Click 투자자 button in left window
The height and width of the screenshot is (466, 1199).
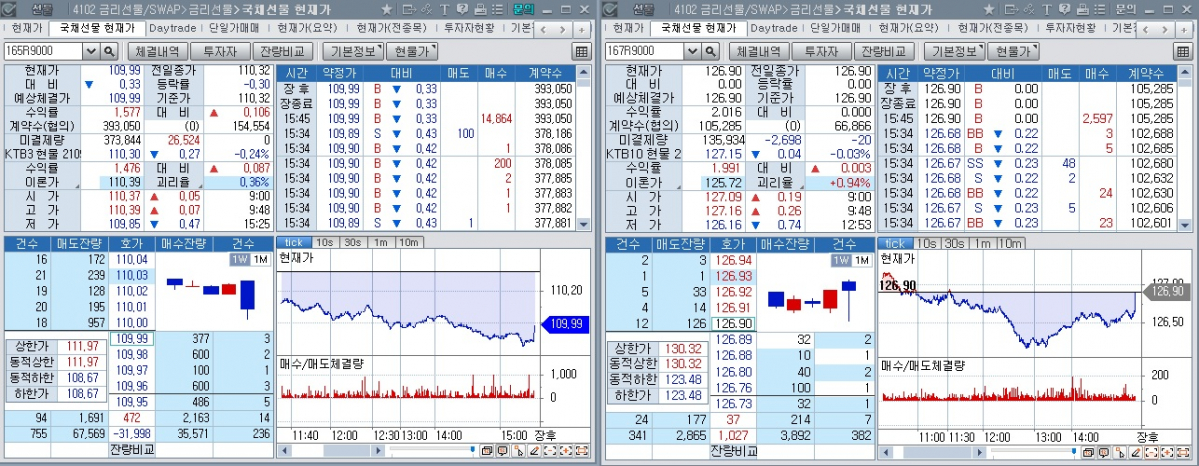pyautogui.click(x=219, y=51)
